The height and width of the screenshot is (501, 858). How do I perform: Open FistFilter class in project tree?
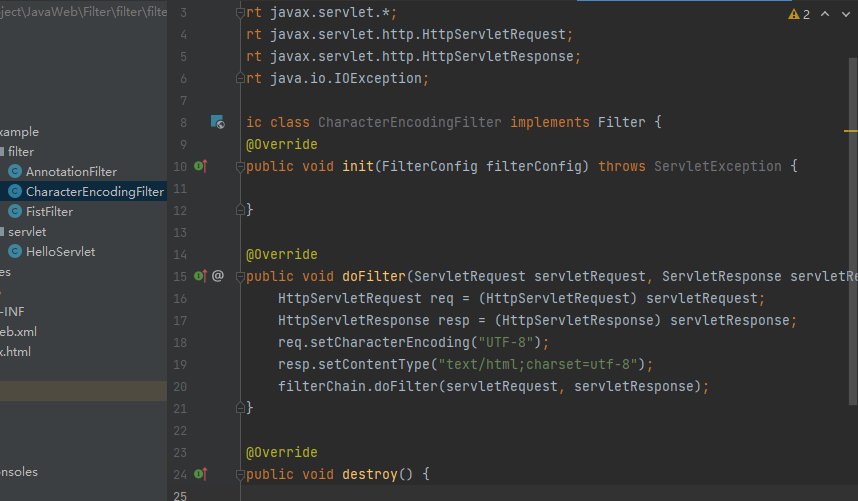tap(49, 211)
